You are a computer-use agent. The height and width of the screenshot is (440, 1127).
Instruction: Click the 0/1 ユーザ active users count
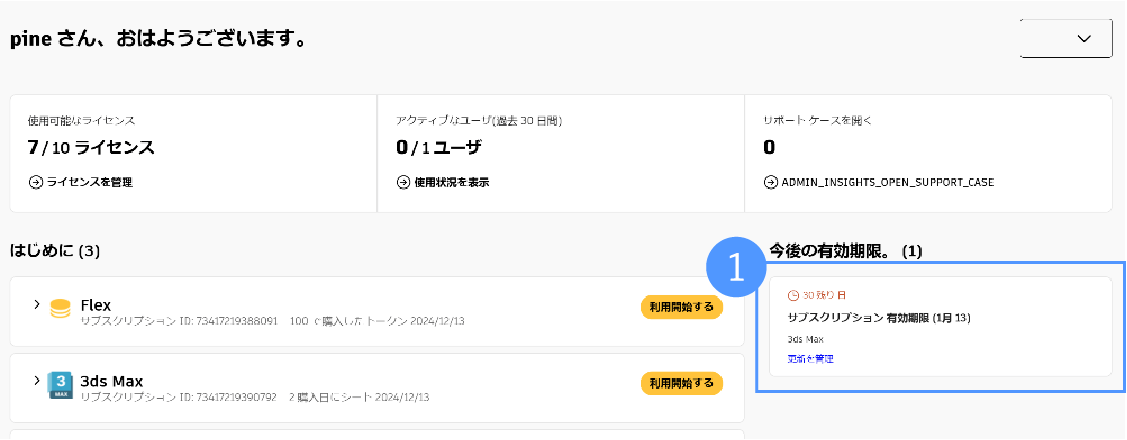click(x=438, y=148)
